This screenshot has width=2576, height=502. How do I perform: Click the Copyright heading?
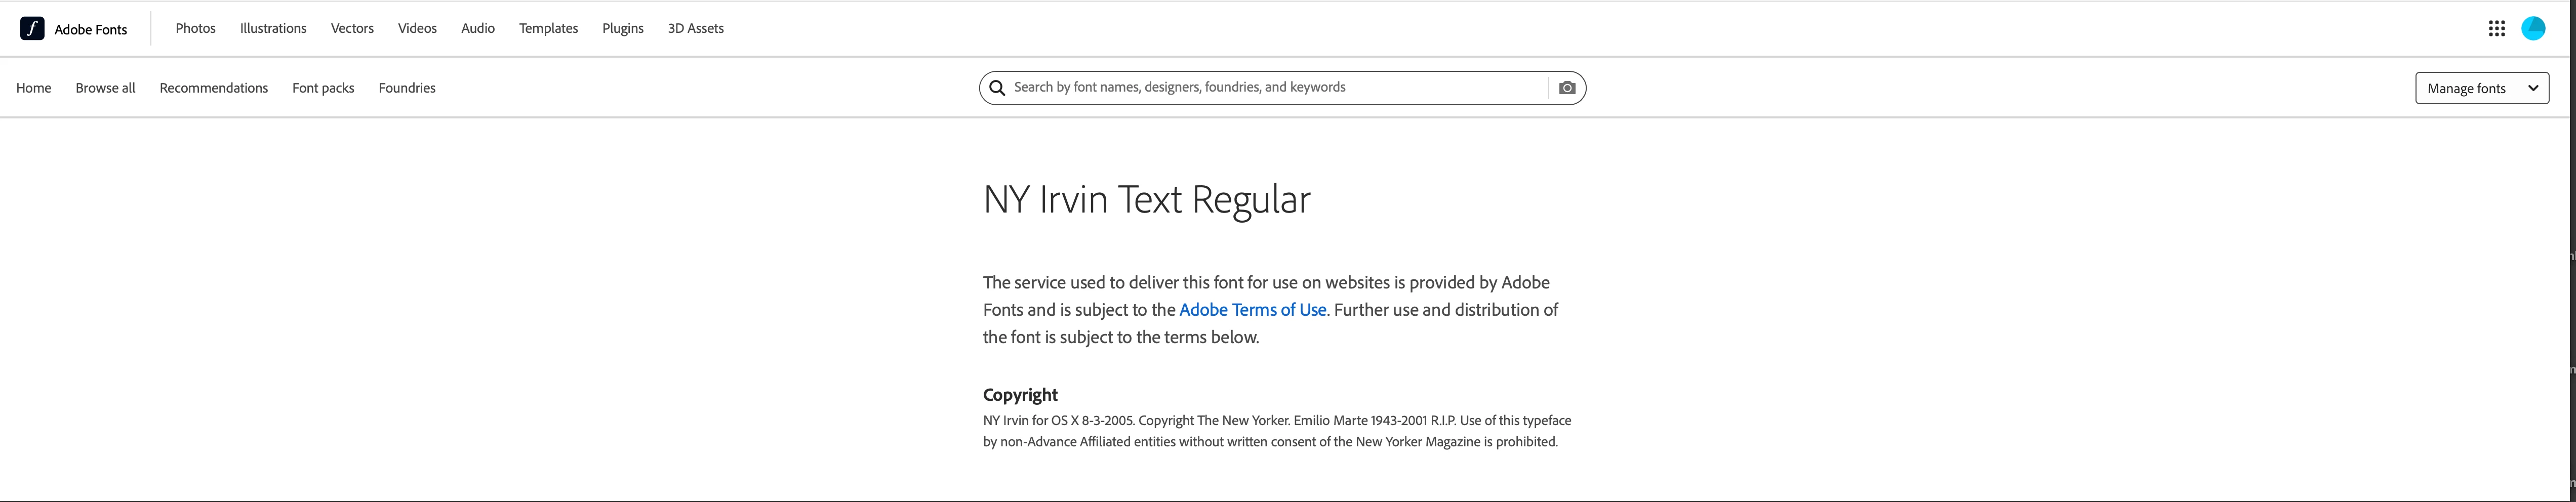click(x=1020, y=395)
